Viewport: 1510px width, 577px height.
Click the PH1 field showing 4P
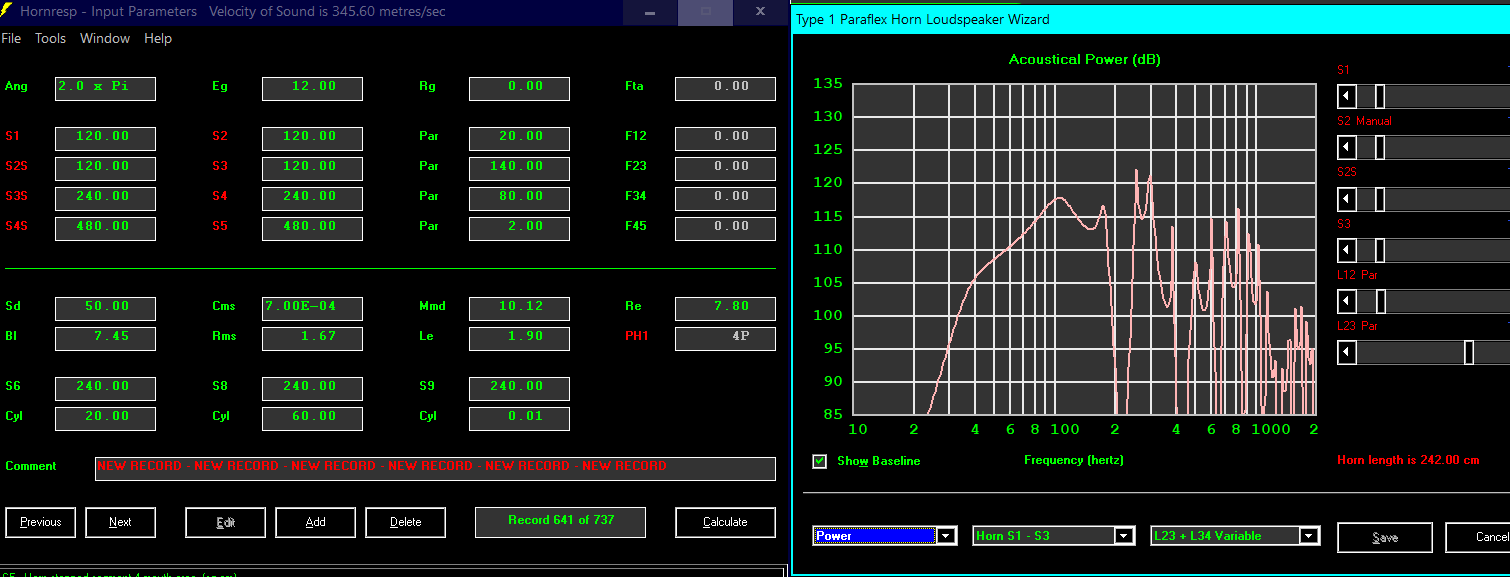tap(725, 338)
